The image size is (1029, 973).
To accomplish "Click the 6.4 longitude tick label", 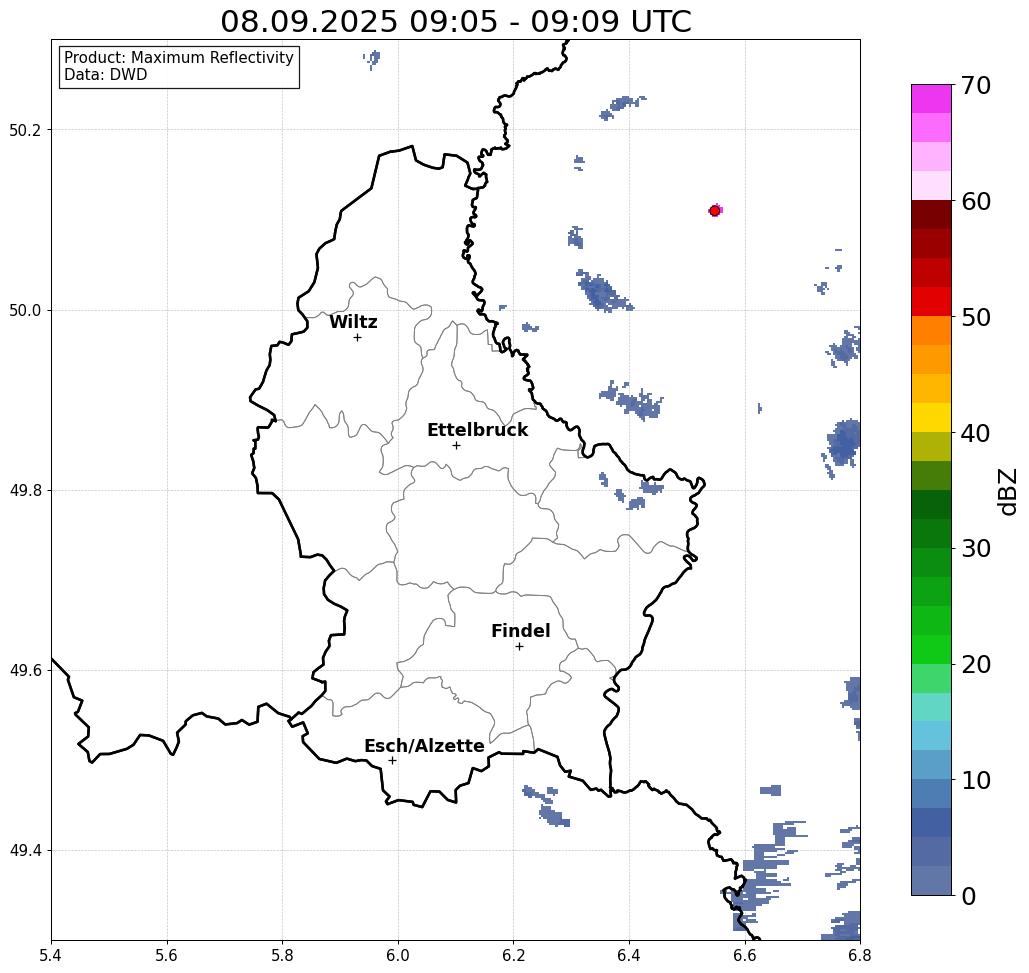I will [629, 956].
